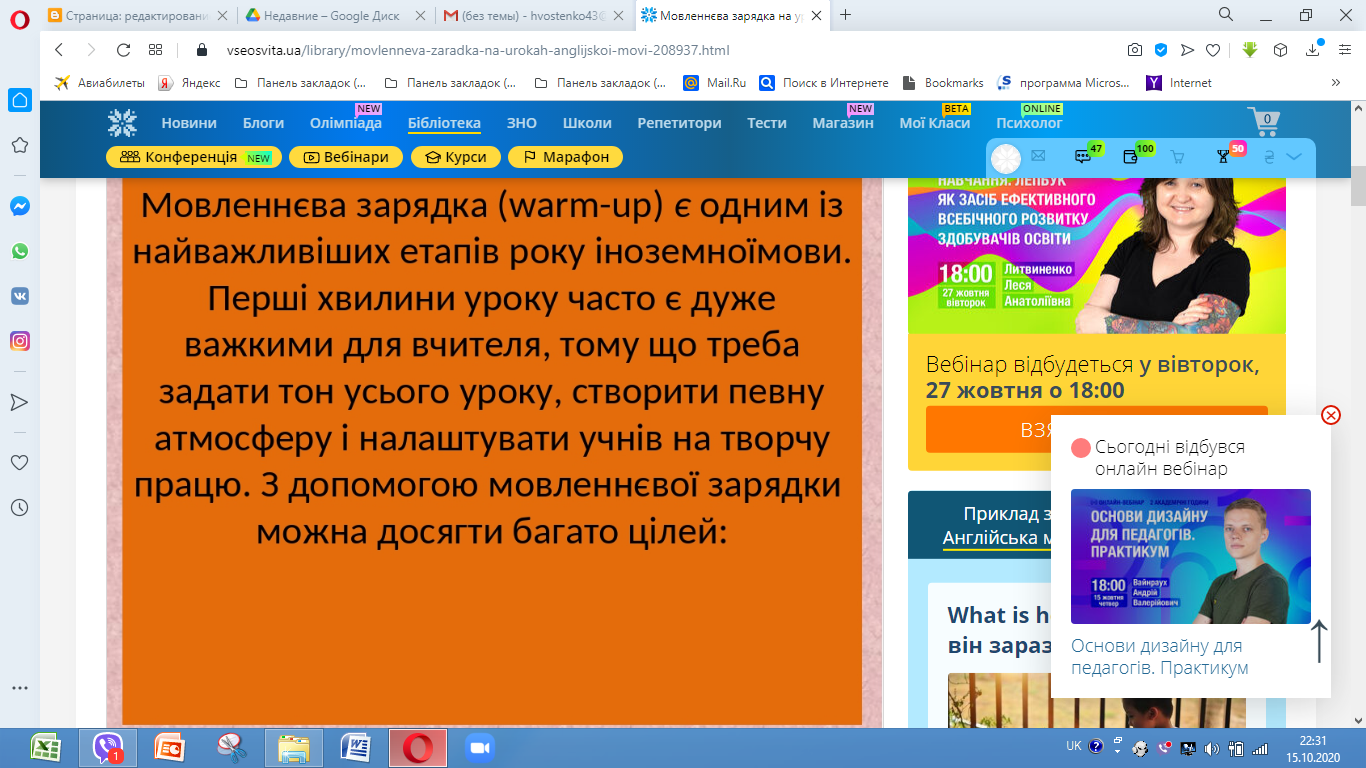The width and height of the screenshot is (1366, 768).
Task: Open browser downloads panel
Action: [x=1314, y=50]
